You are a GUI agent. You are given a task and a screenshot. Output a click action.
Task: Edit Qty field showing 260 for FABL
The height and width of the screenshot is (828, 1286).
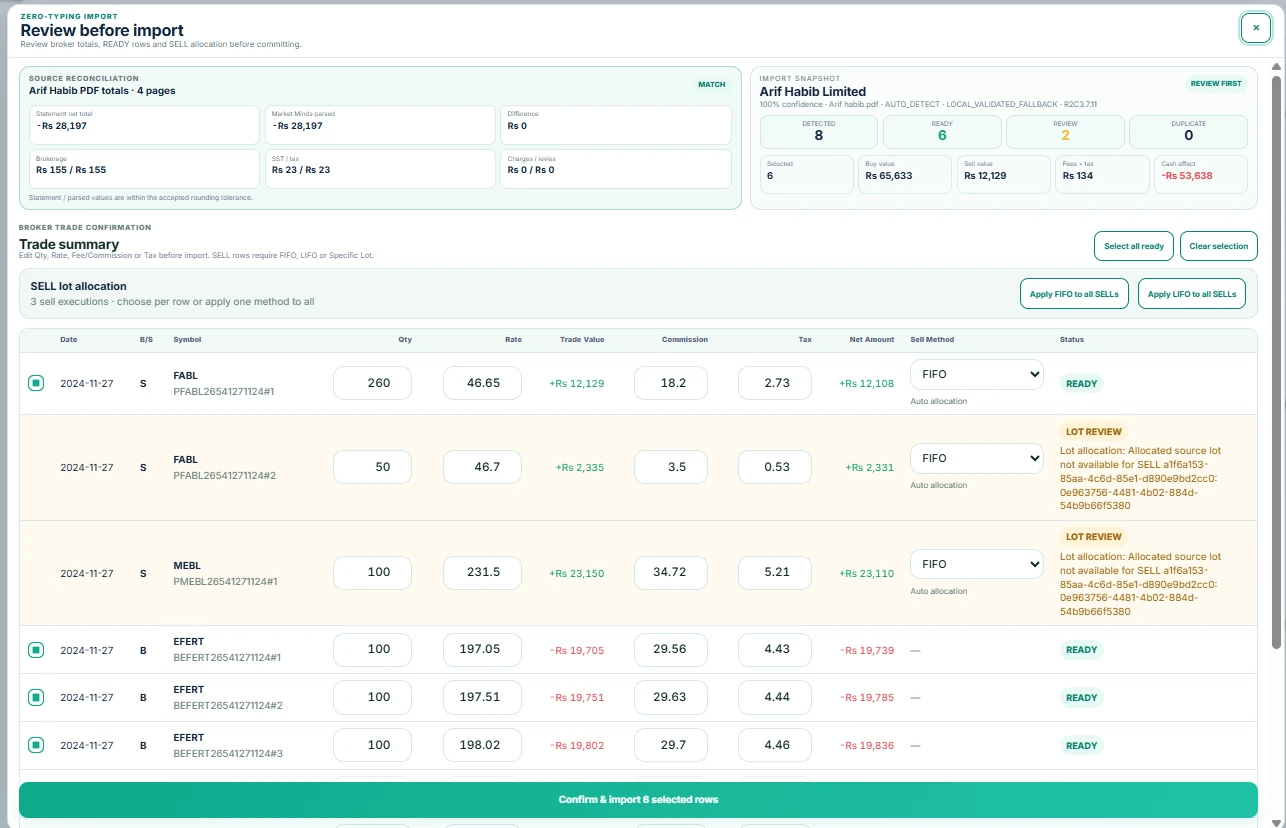pos(372,383)
